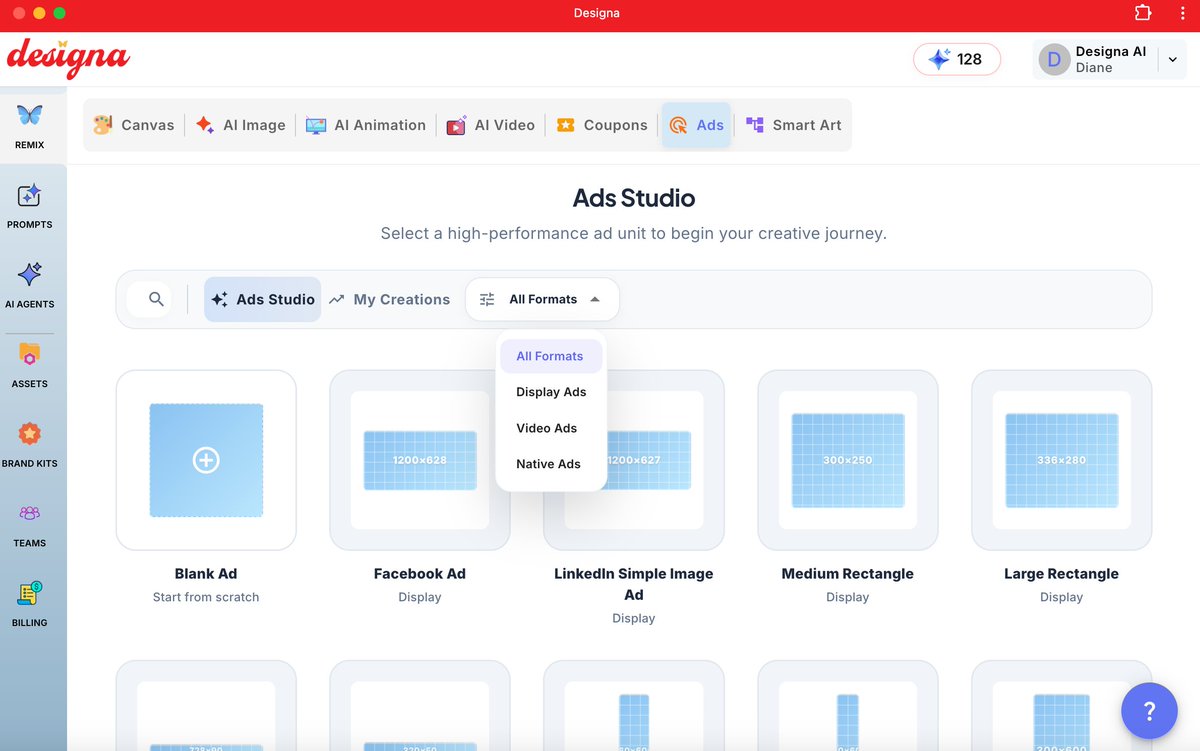Open the Remix butterfly icon
Image resolution: width=1200 pixels, height=751 pixels.
(30, 115)
